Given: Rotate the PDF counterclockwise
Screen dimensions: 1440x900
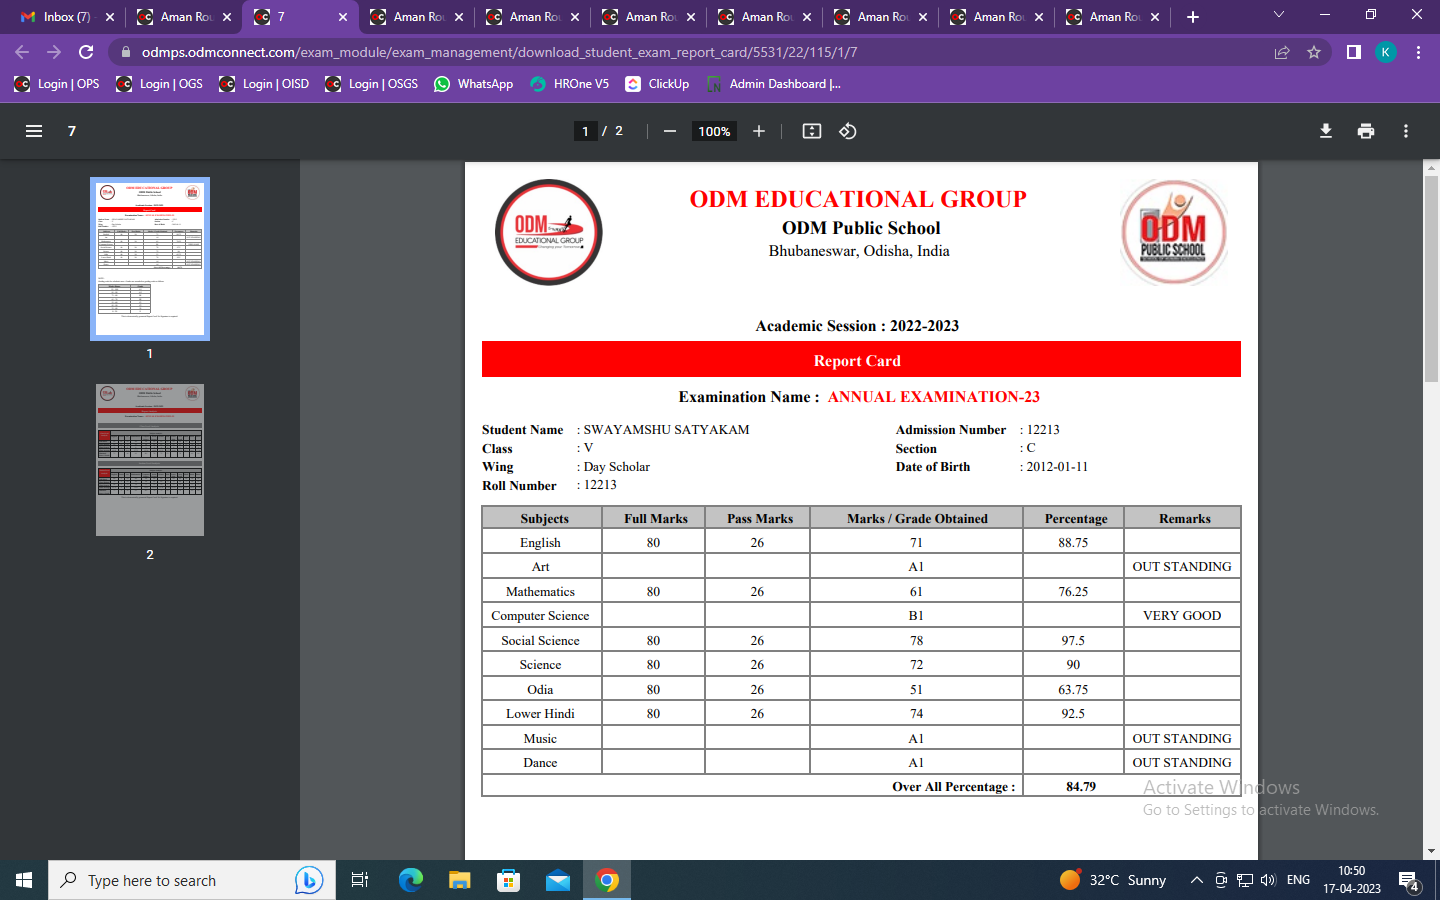Looking at the screenshot, I should coord(848,131).
